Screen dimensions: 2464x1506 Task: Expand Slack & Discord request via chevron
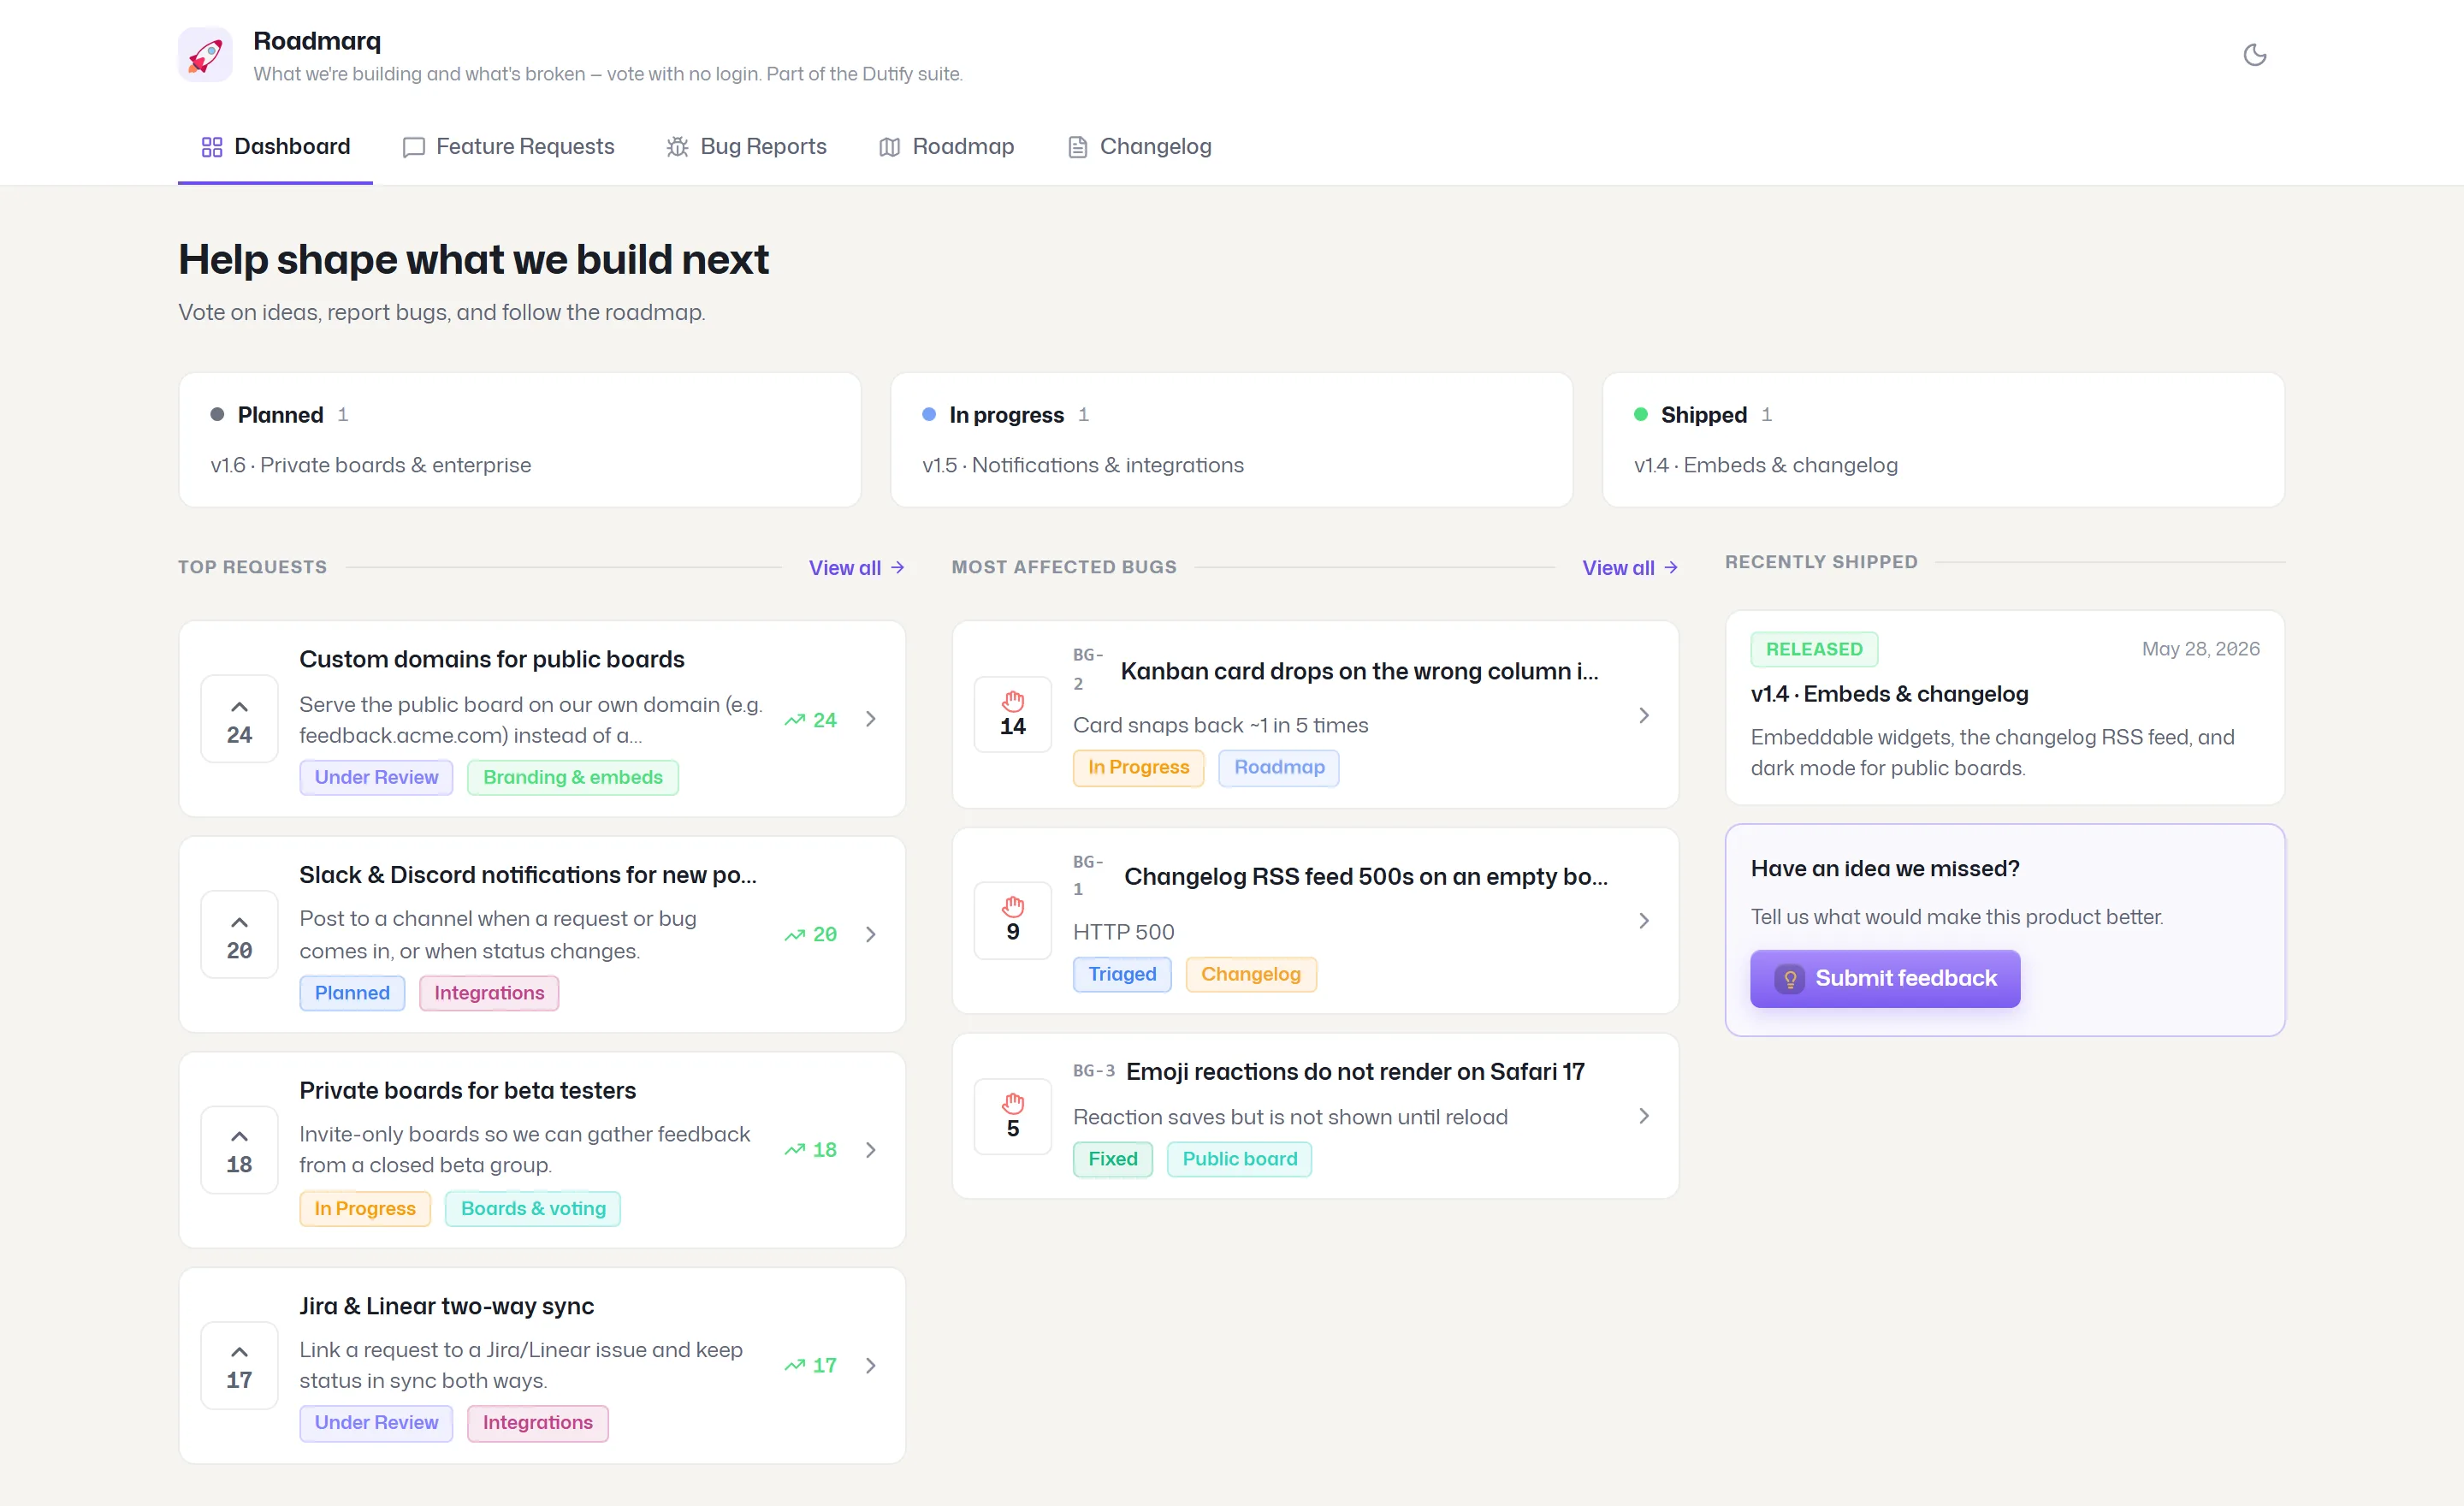(x=871, y=935)
